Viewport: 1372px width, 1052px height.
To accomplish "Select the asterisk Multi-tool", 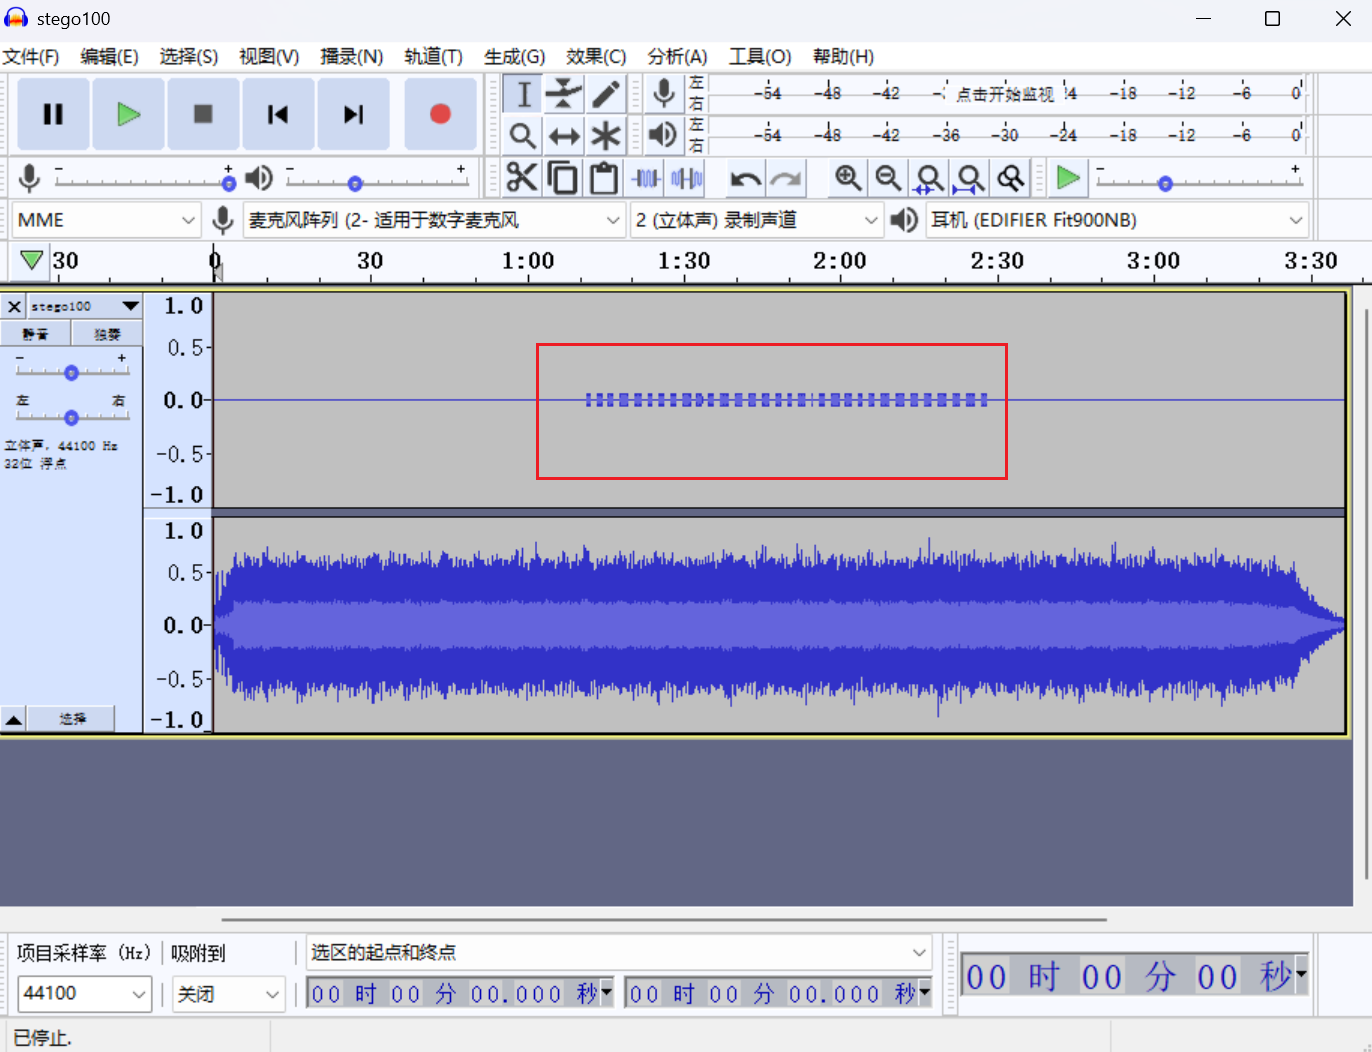I will tap(605, 135).
